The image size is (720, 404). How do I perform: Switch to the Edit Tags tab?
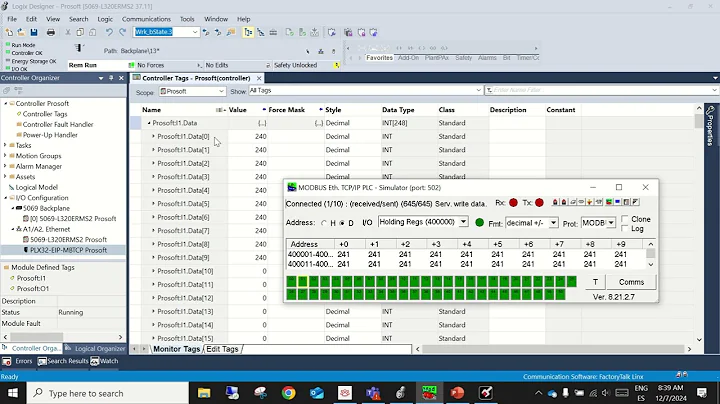[222, 349]
